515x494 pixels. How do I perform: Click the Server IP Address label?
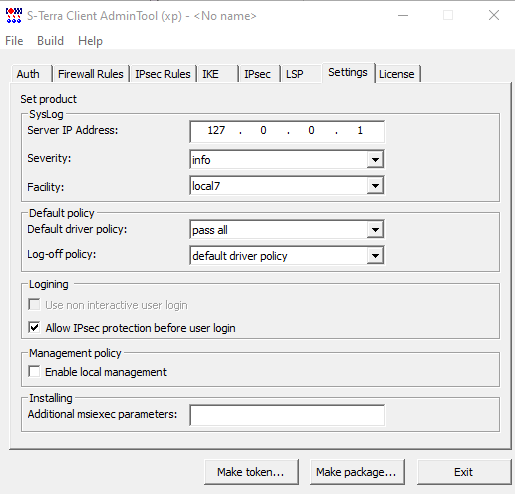73,130
